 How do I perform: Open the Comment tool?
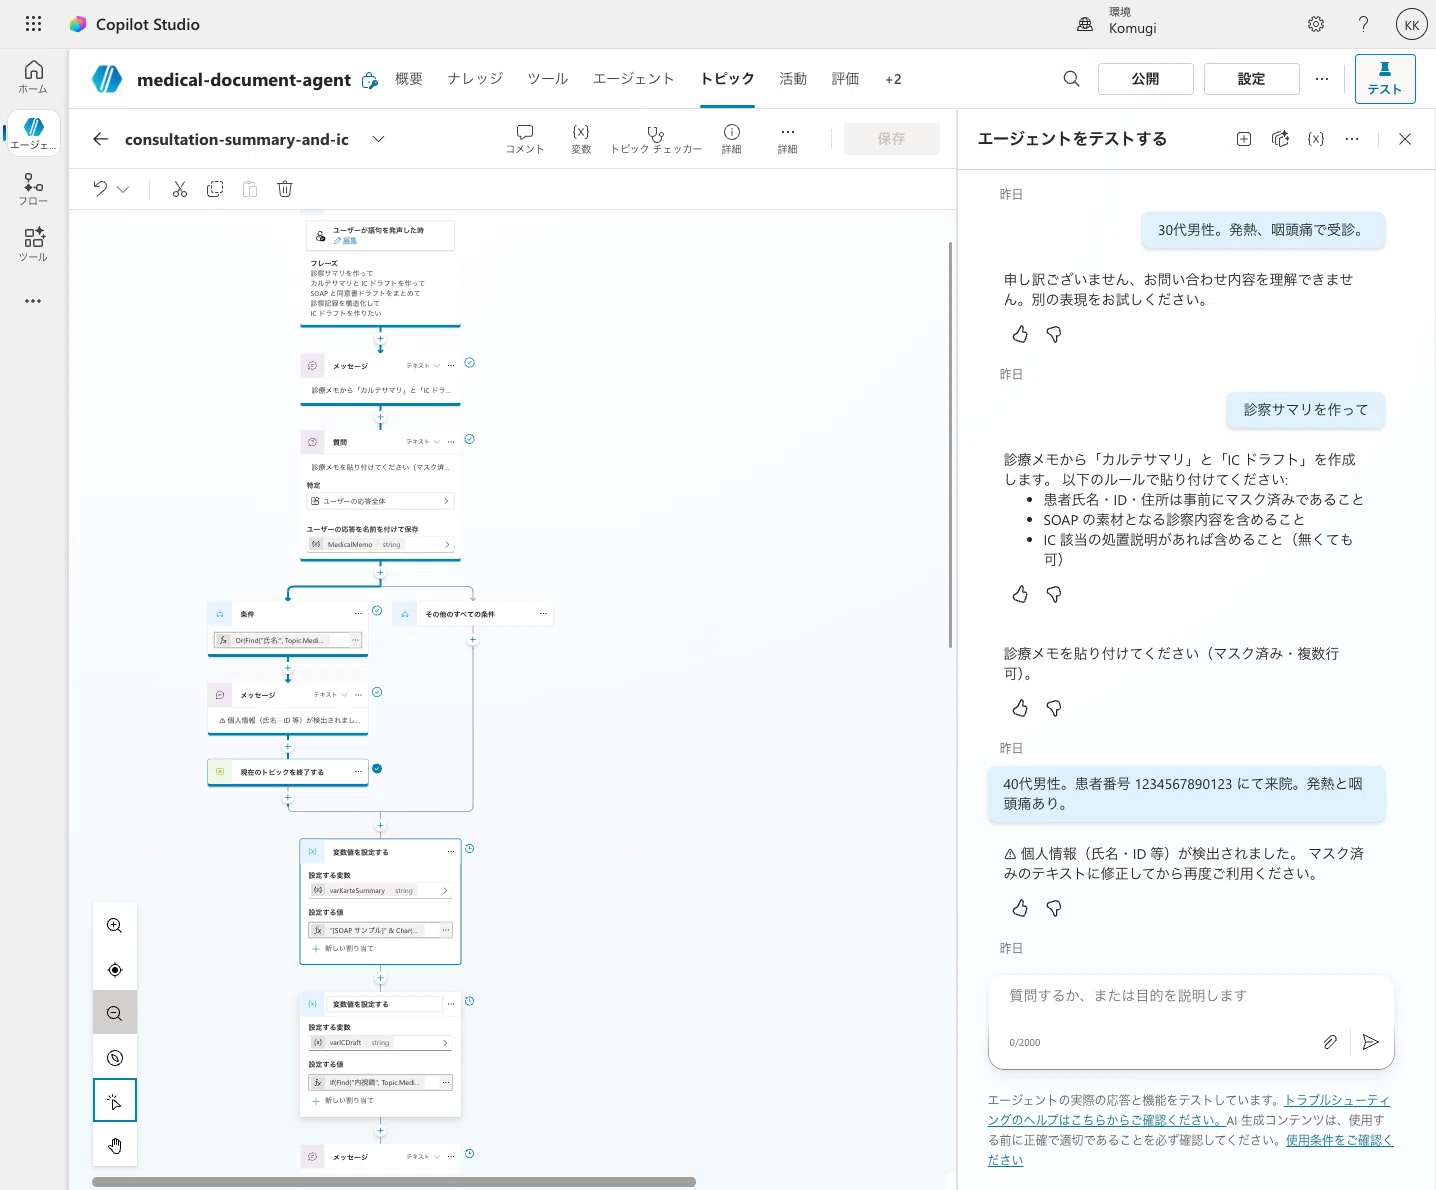[x=525, y=139]
